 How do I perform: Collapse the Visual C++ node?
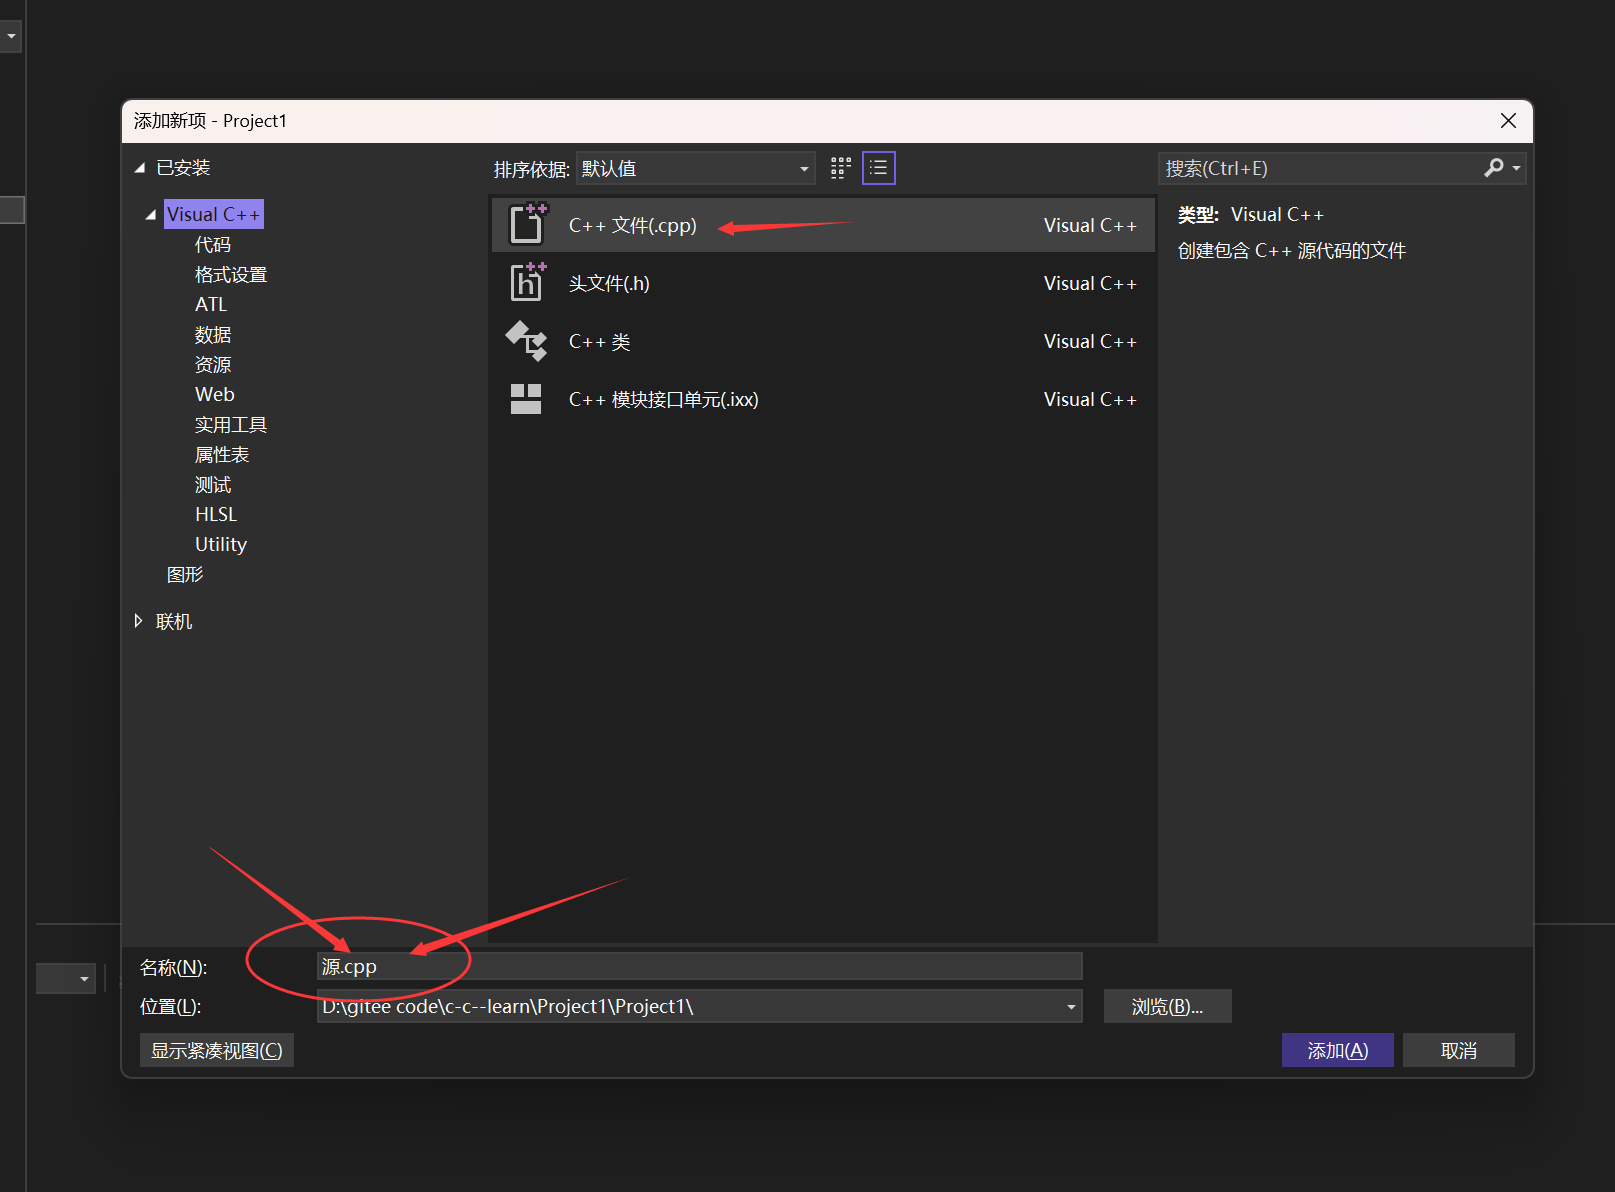click(148, 213)
